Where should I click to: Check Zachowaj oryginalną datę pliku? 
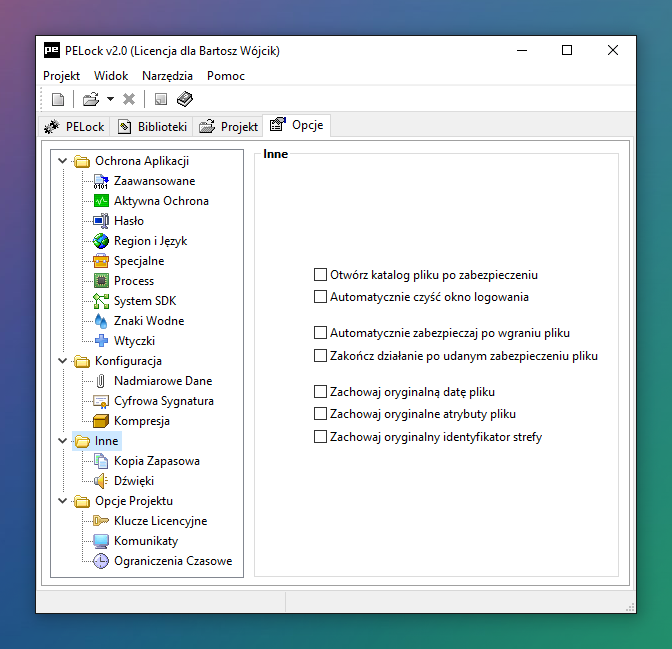(x=321, y=392)
